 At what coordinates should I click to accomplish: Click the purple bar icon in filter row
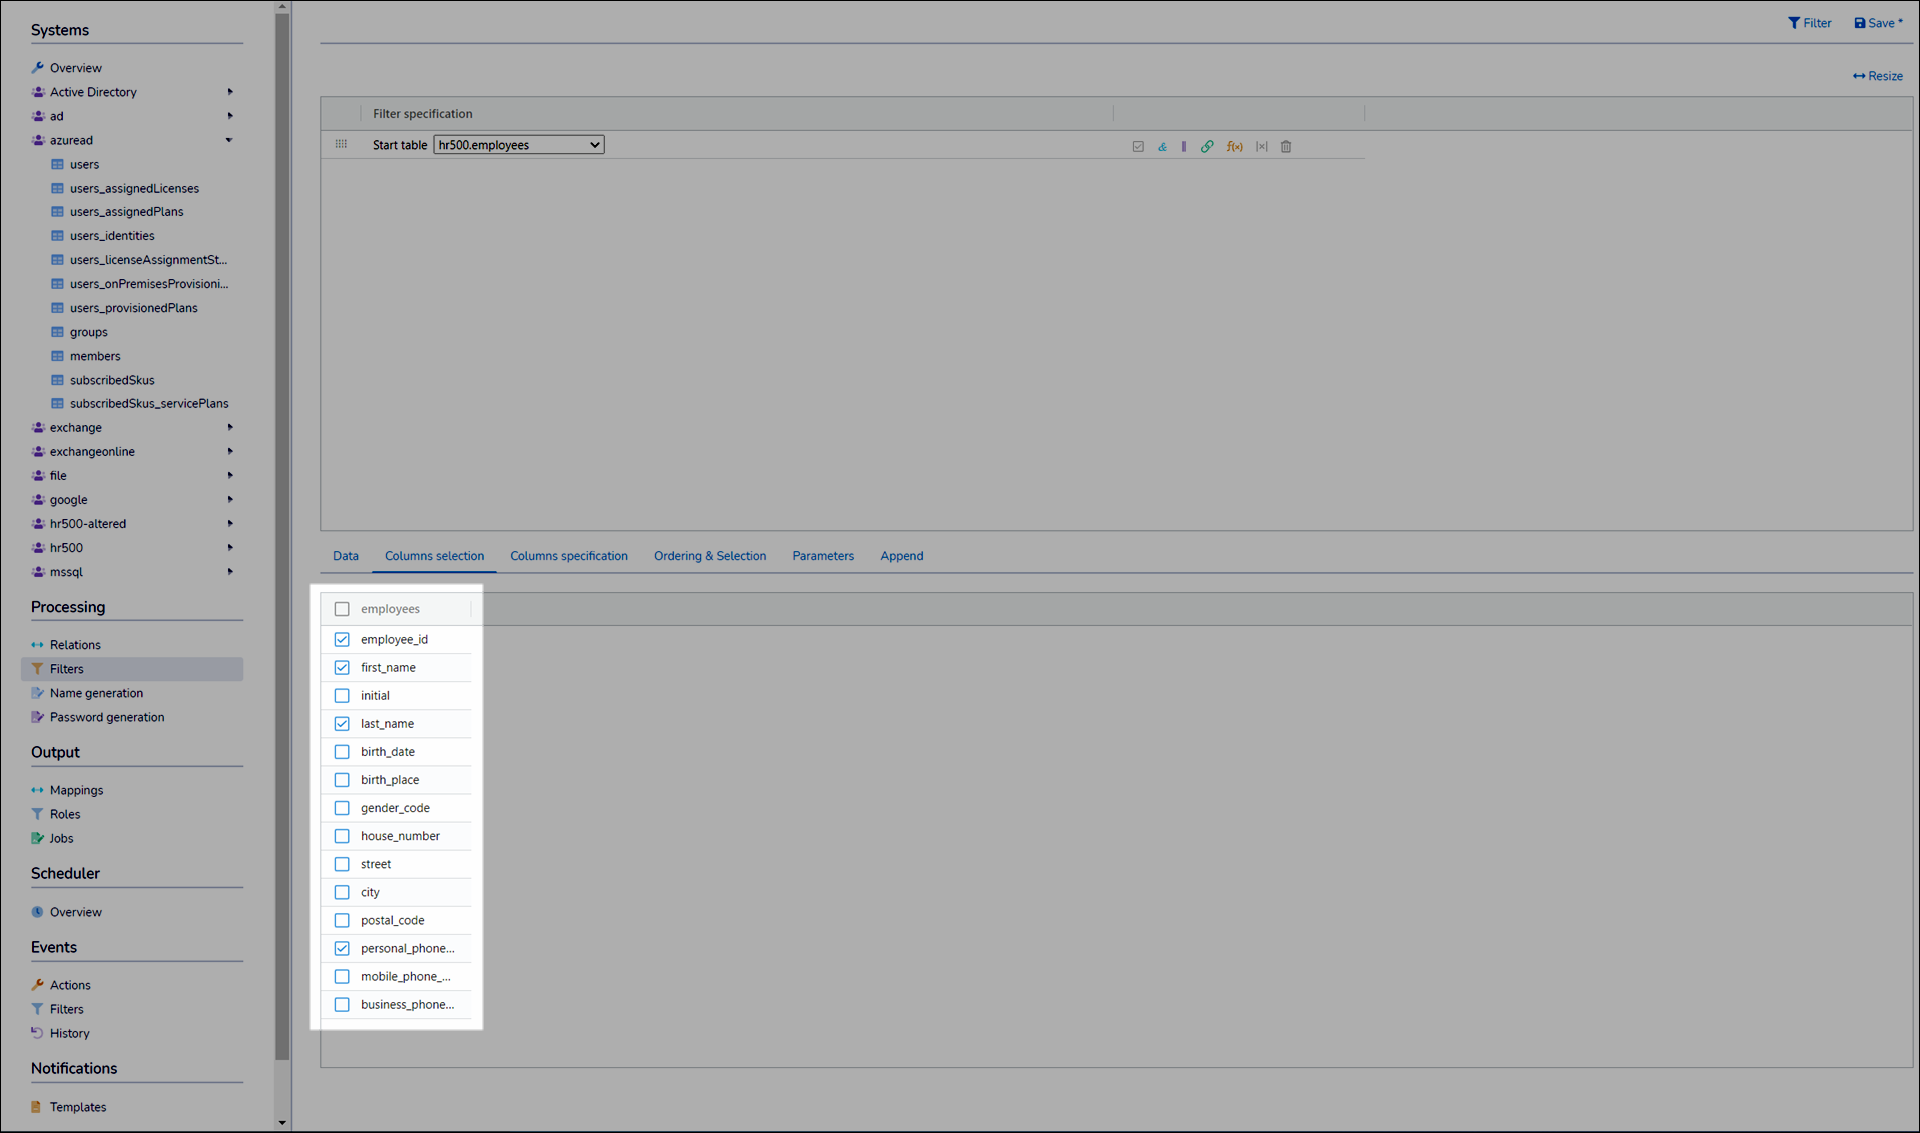[1184, 147]
